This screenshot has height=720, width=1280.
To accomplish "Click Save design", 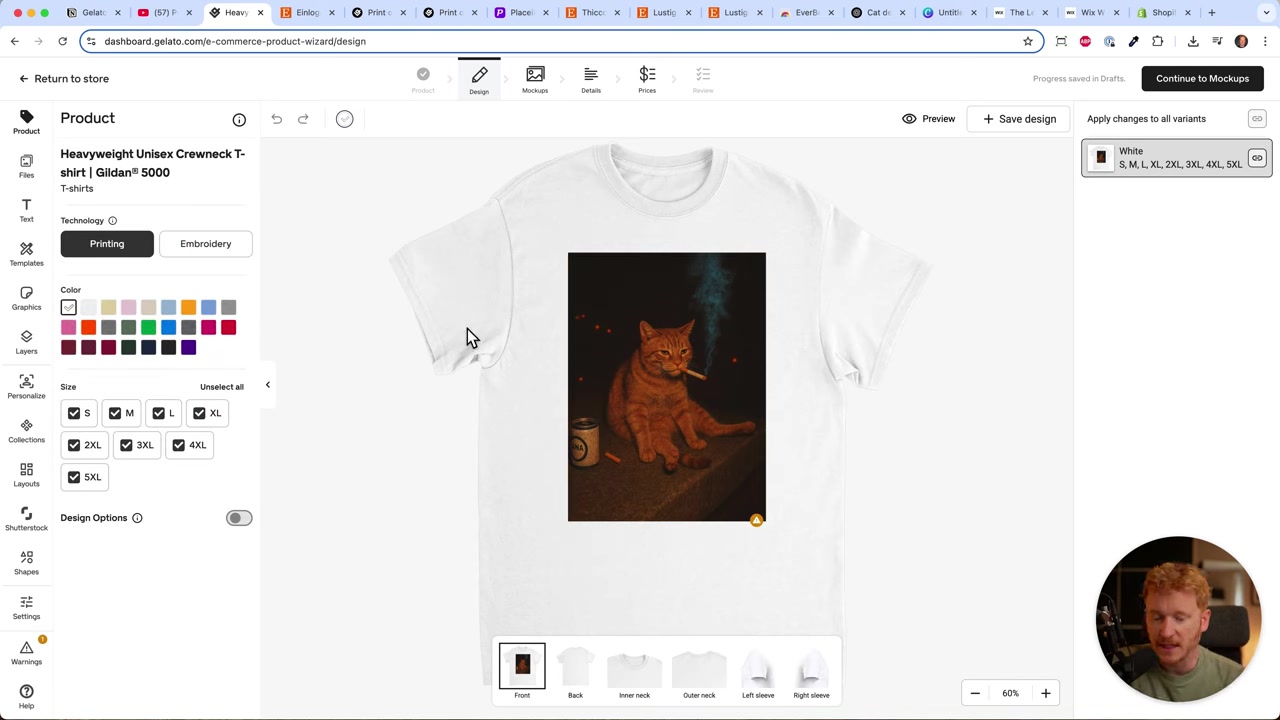I will coord(1019,119).
